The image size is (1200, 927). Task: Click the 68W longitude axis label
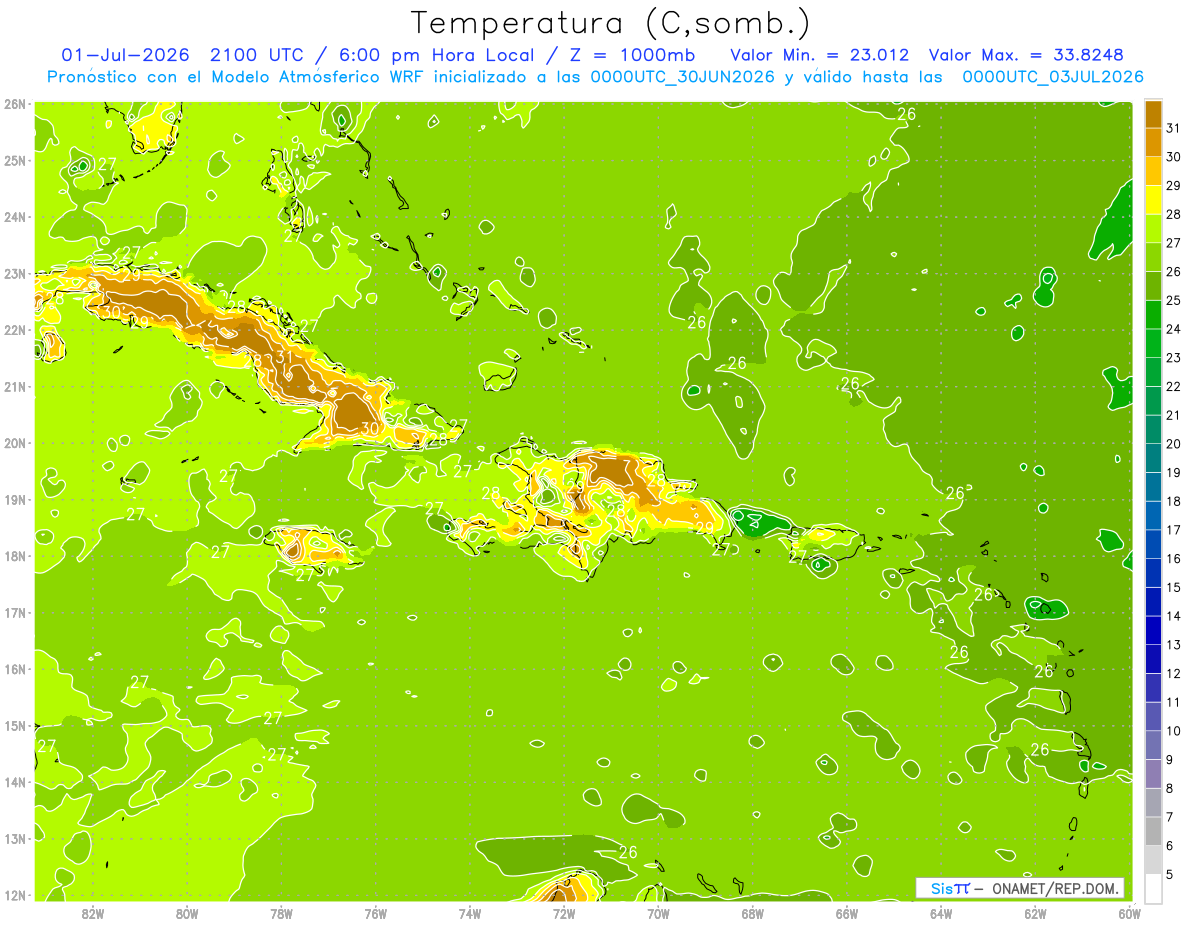tap(753, 914)
